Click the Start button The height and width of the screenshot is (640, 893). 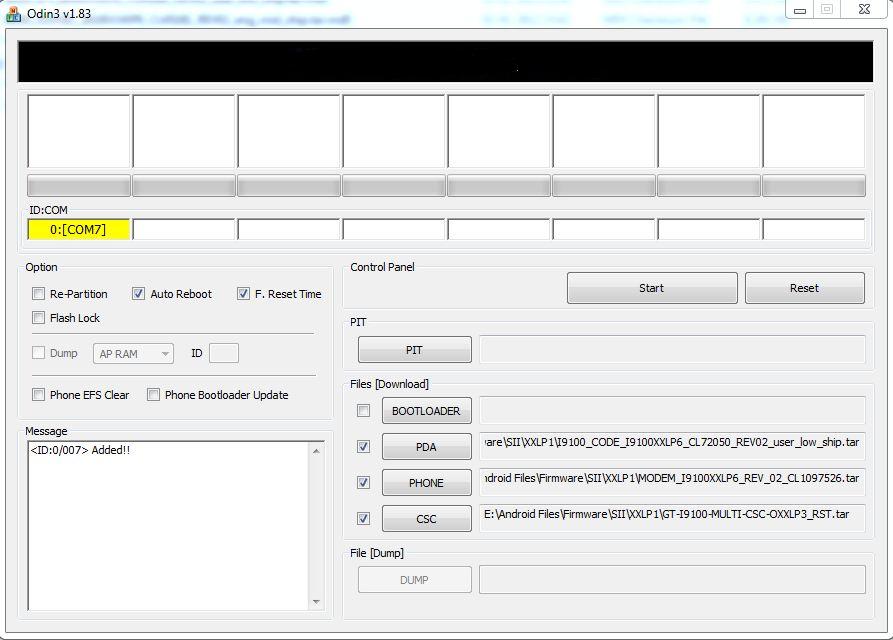pyautogui.click(x=652, y=288)
